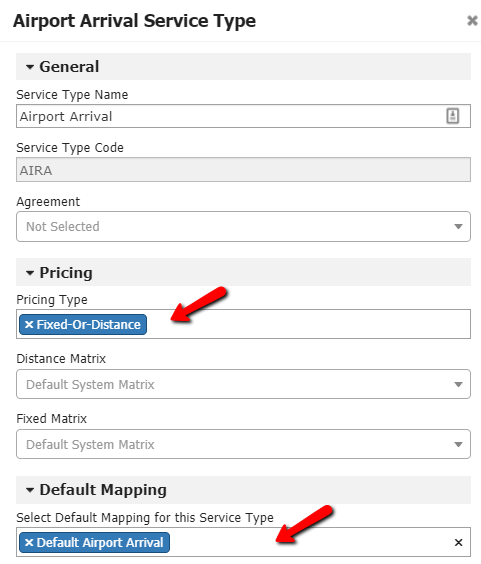This screenshot has height=564, width=481.
Task: Collapse the General section triangle
Action: click(x=30, y=67)
